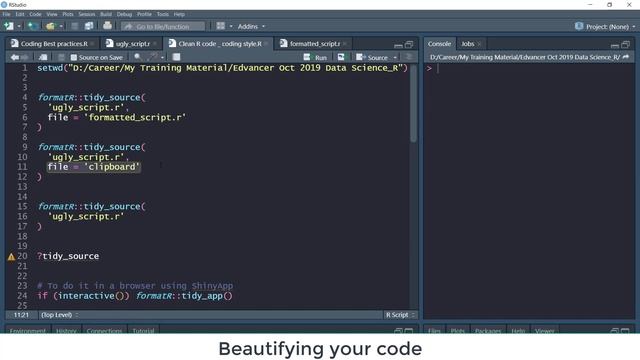Open the R Script file type selector
This screenshot has width=640, height=360.
(400, 315)
